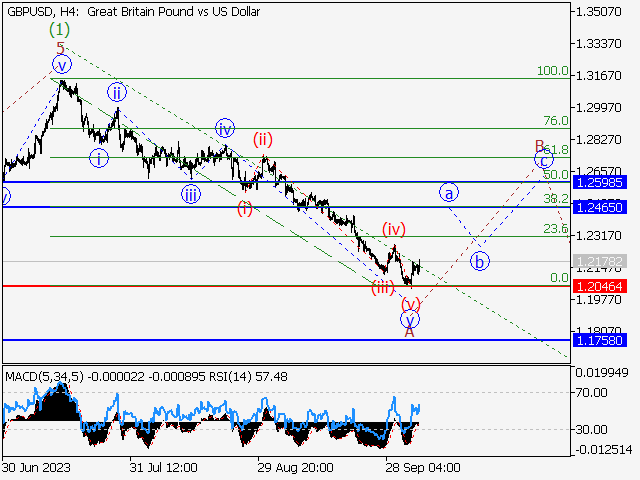Click the 30.00 RSI level label
640x480 pixels.
click(591, 429)
